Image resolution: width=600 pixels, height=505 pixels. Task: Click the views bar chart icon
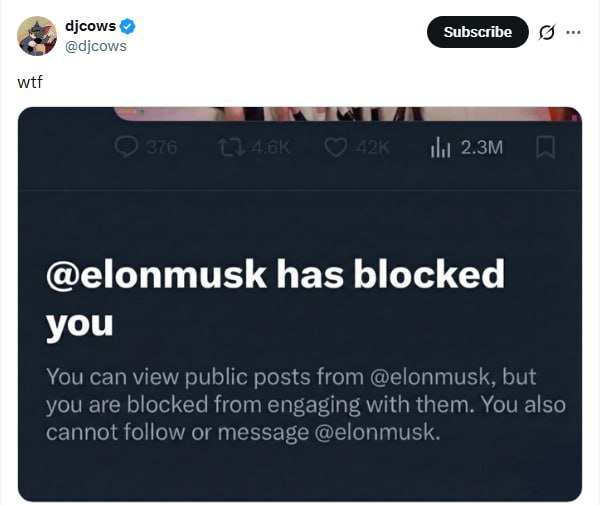tap(441, 147)
